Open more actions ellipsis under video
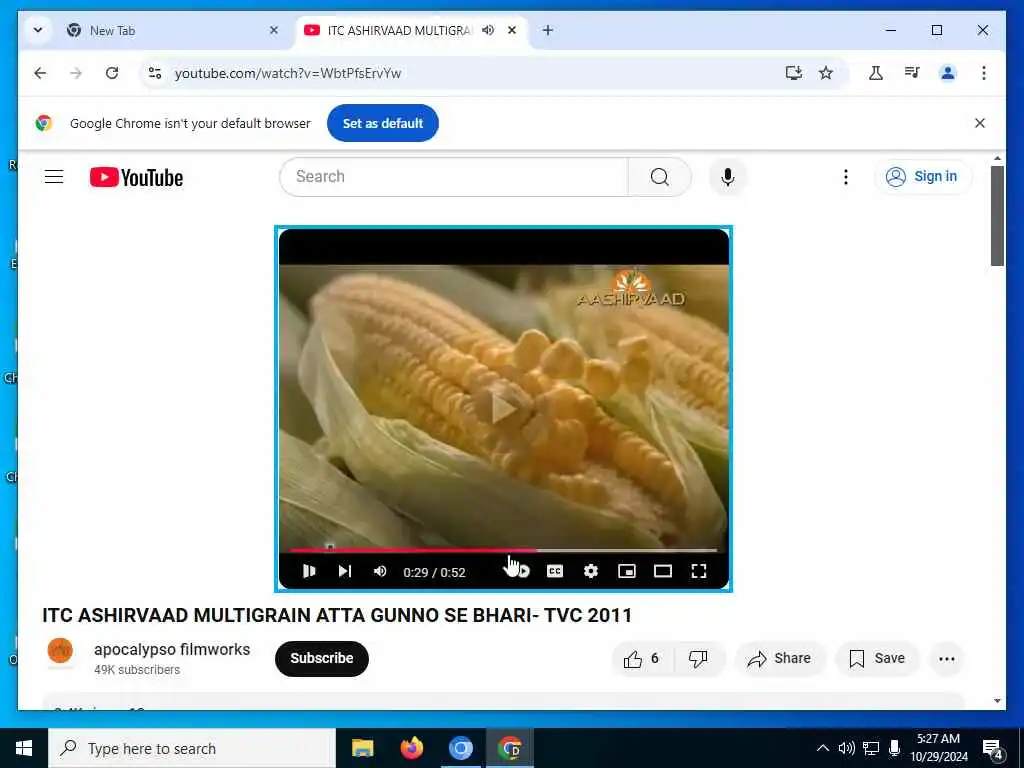The height and width of the screenshot is (768, 1024). 947,658
